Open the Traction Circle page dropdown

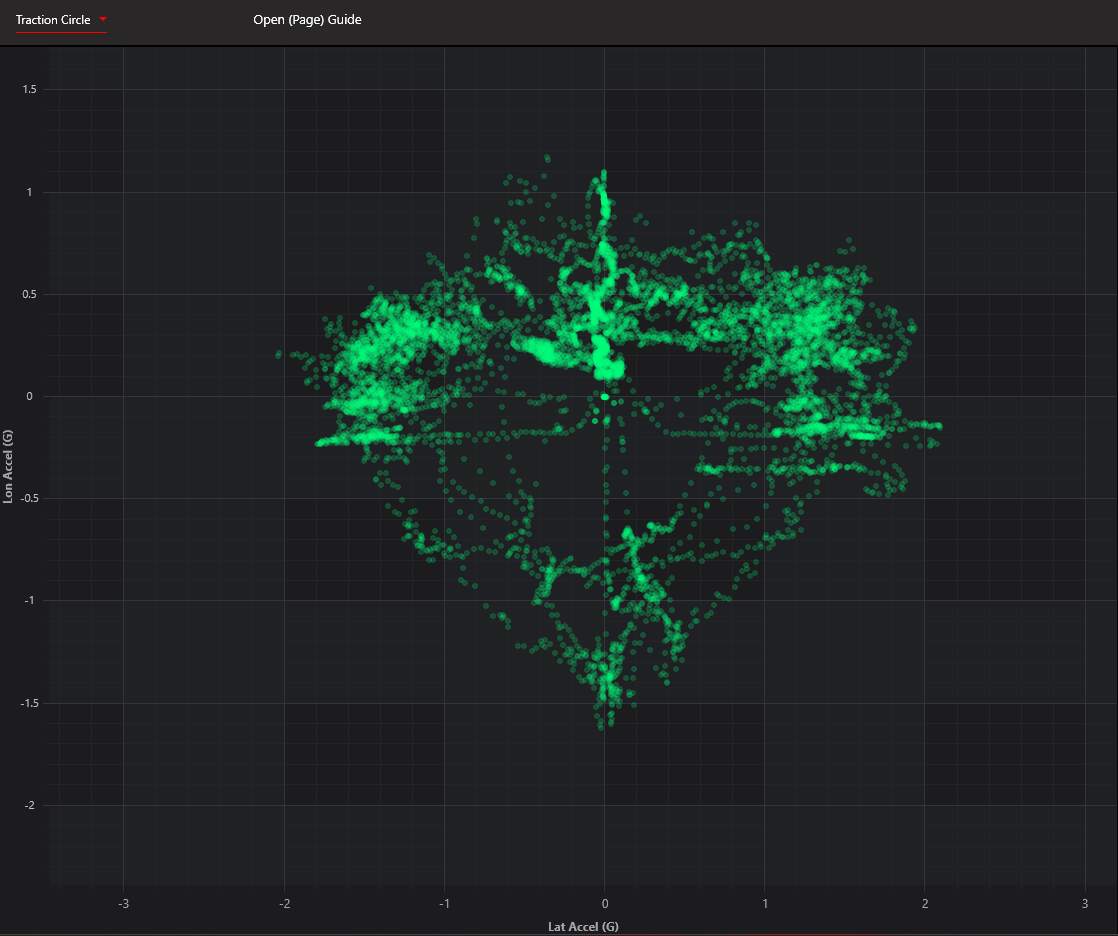53,20
